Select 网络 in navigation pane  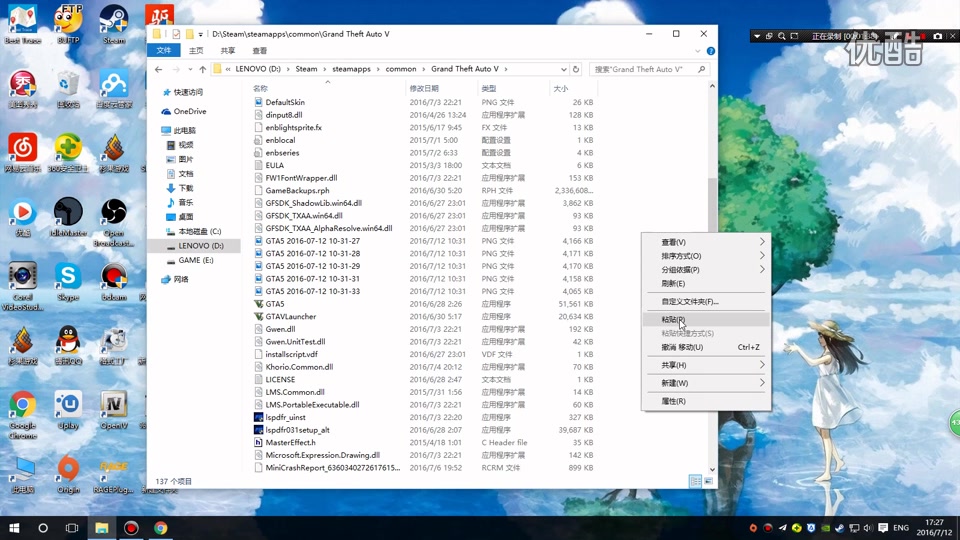tap(175, 279)
